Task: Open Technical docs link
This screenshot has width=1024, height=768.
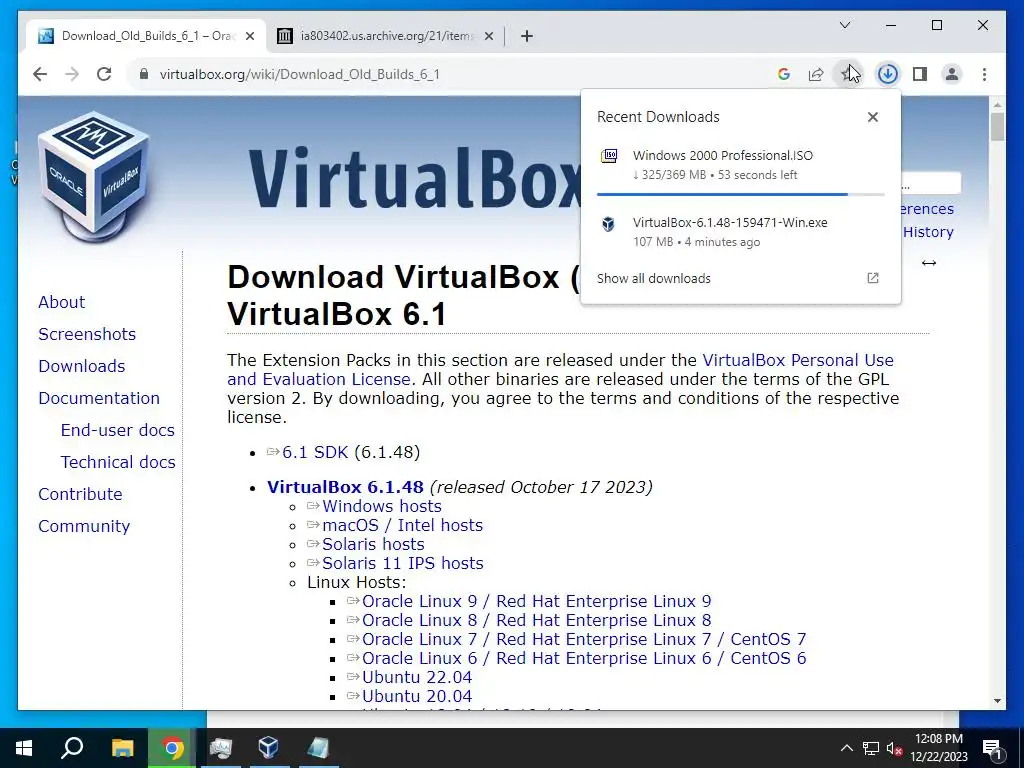Action: (118, 462)
